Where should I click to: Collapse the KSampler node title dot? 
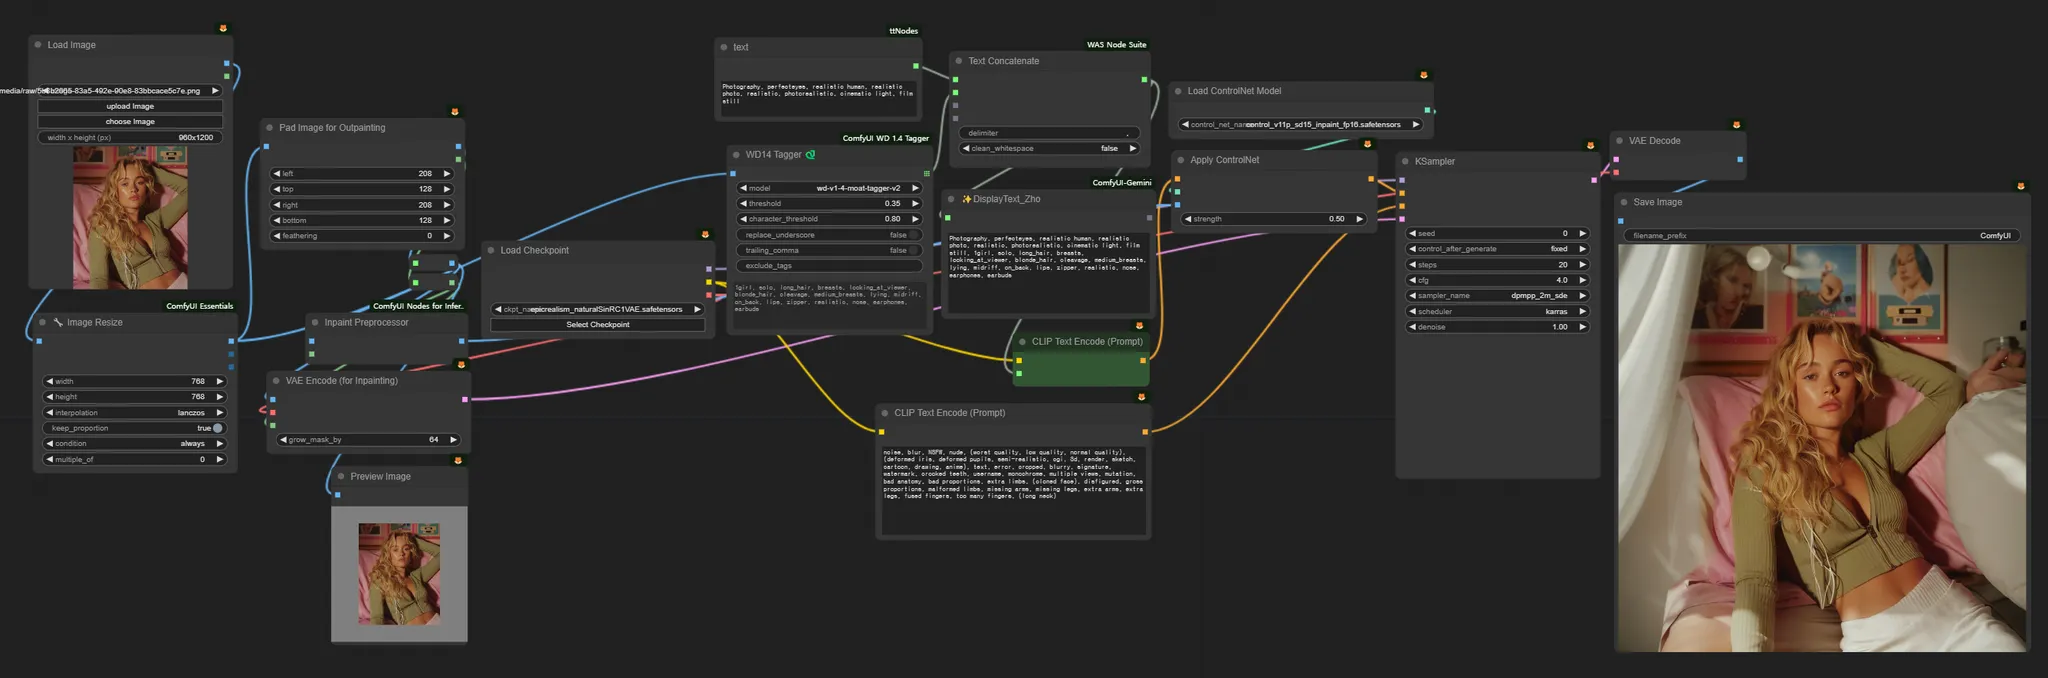[x=1405, y=161]
